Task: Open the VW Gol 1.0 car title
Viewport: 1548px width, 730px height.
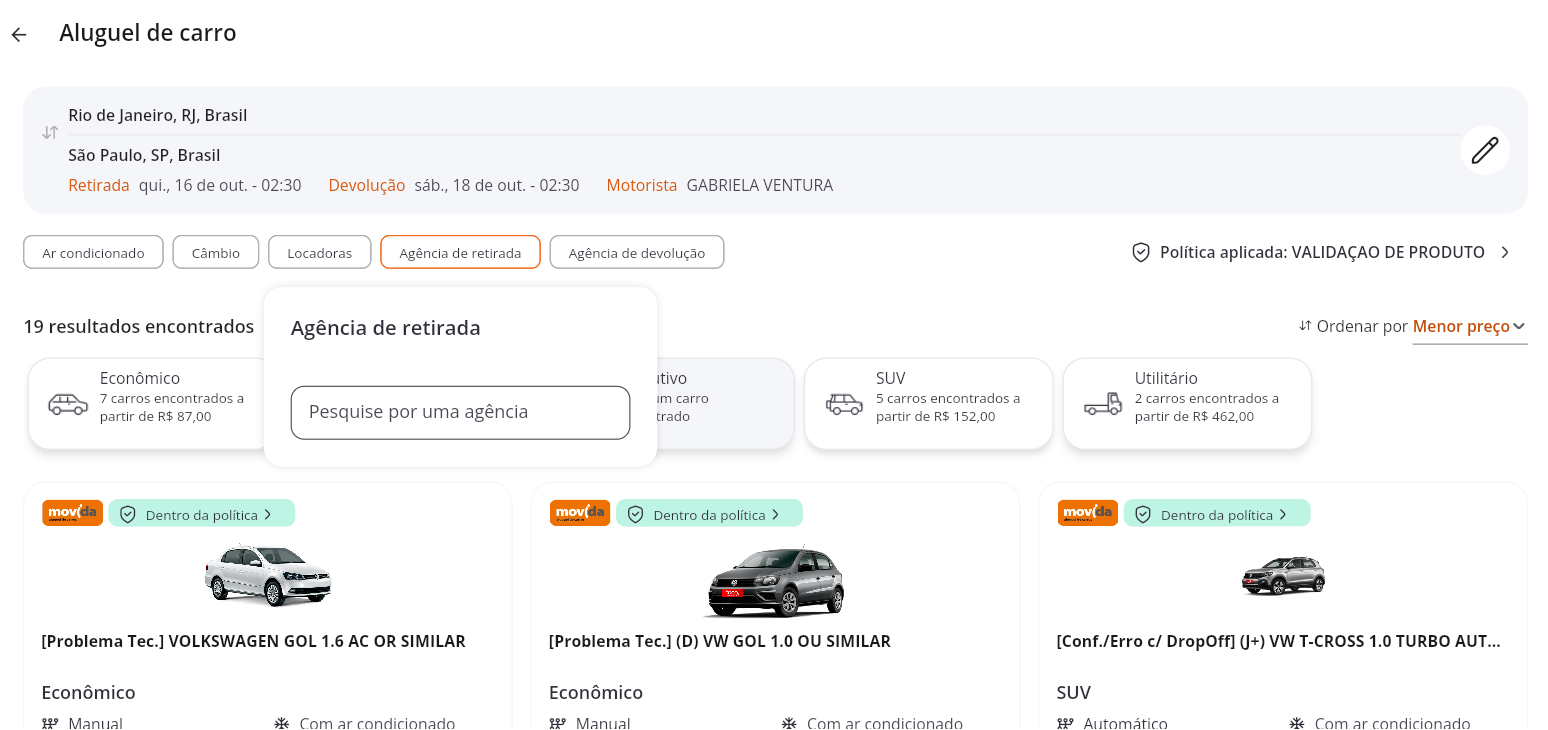Action: pos(719,641)
